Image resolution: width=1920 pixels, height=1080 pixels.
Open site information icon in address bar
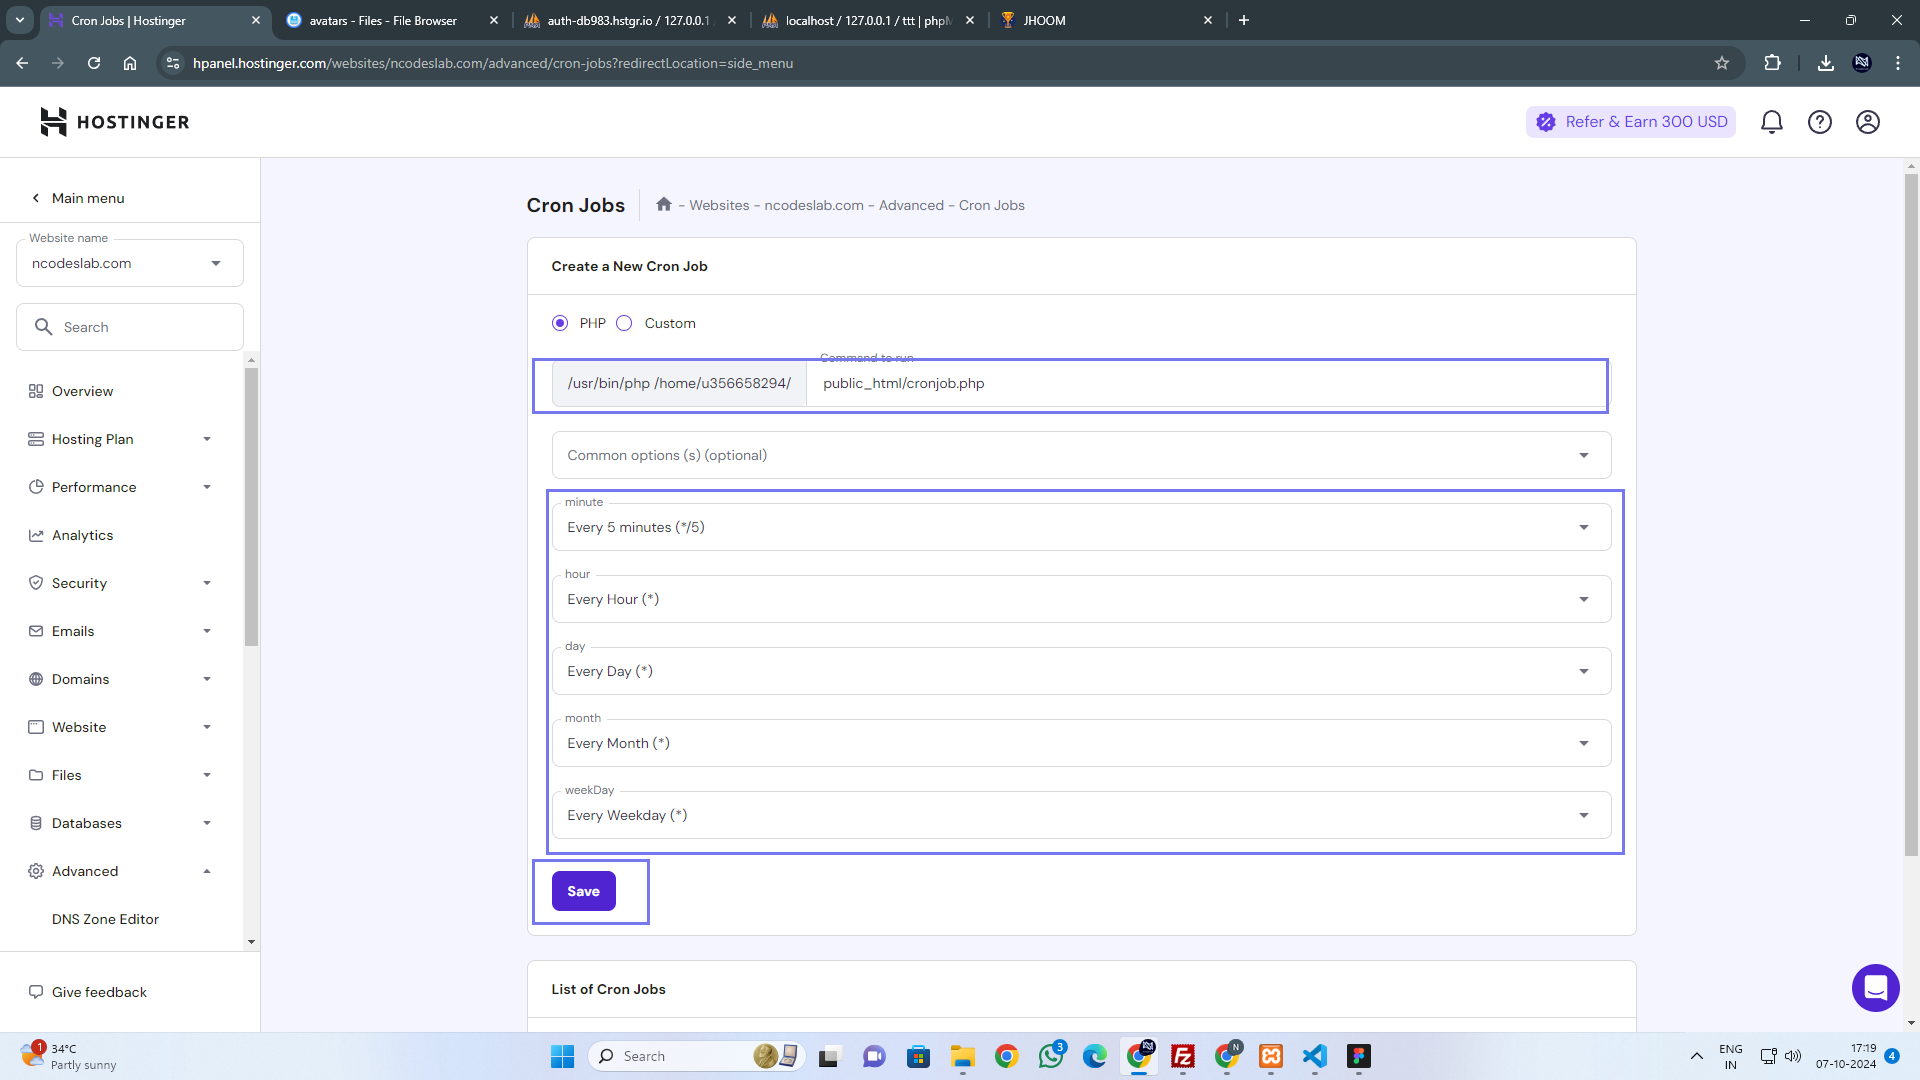(x=172, y=63)
